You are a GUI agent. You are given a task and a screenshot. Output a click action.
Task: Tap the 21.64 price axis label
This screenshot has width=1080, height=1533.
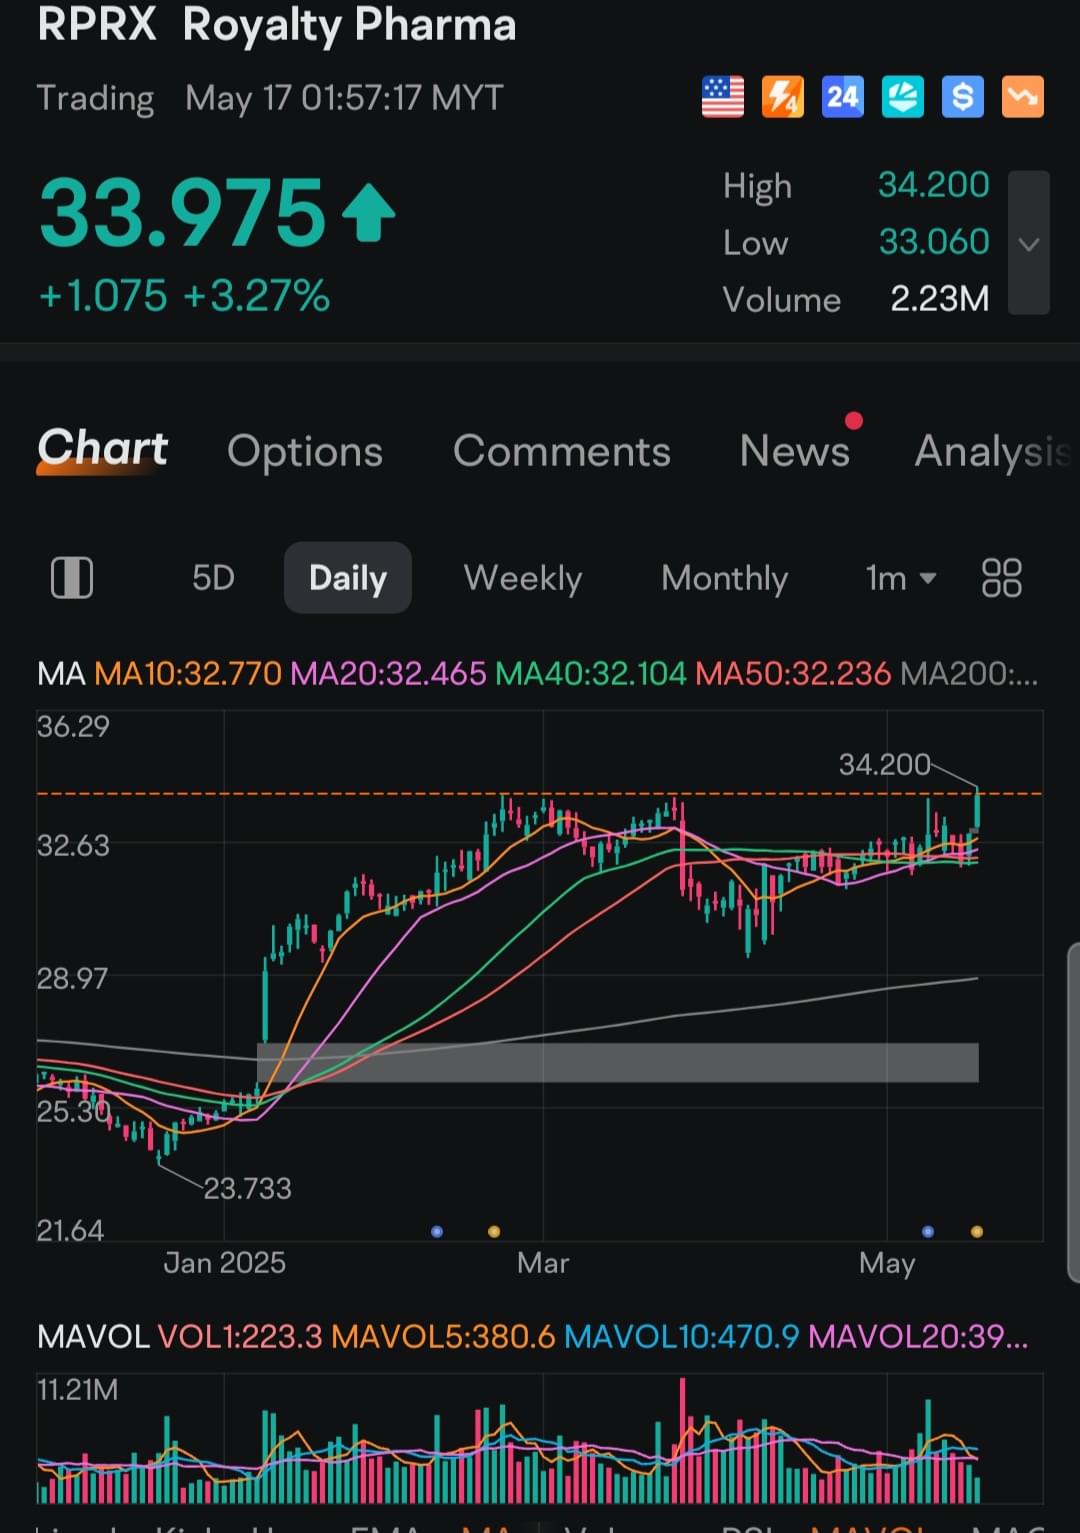[x=70, y=1230]
